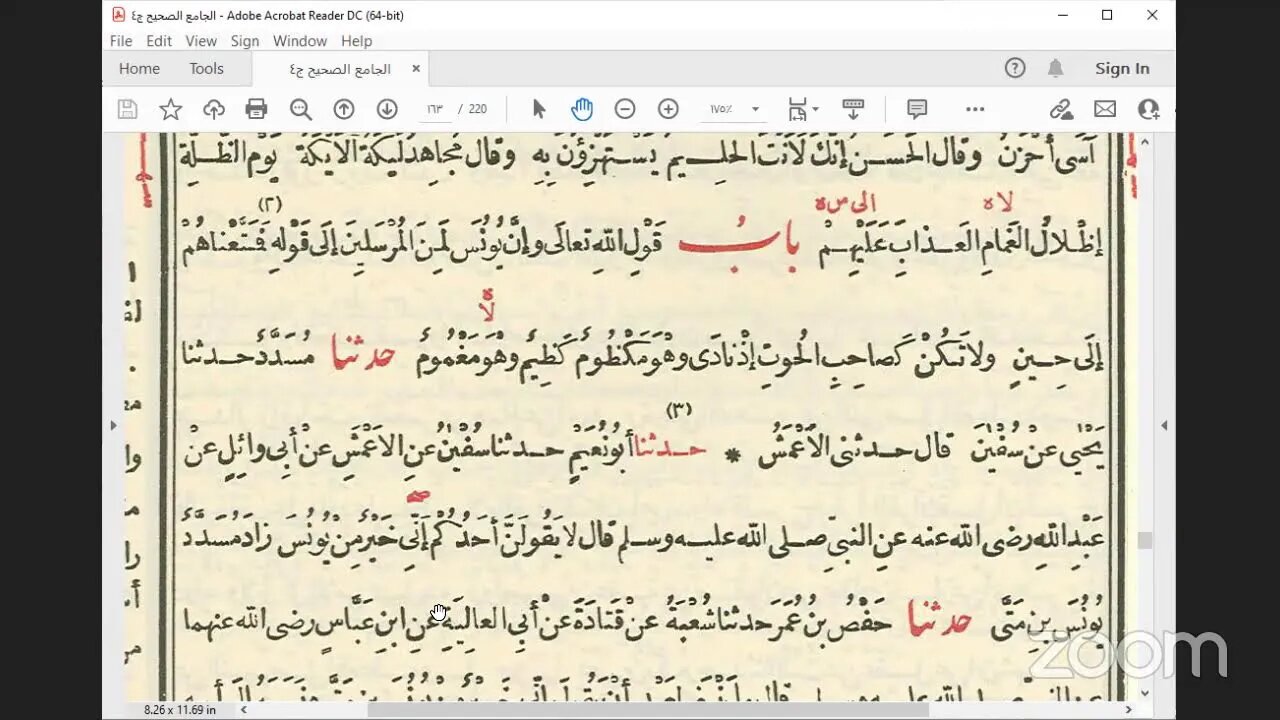Screen dimensions: 1280x720
Task: Click the Save file icon
Action: click(127, 109)
